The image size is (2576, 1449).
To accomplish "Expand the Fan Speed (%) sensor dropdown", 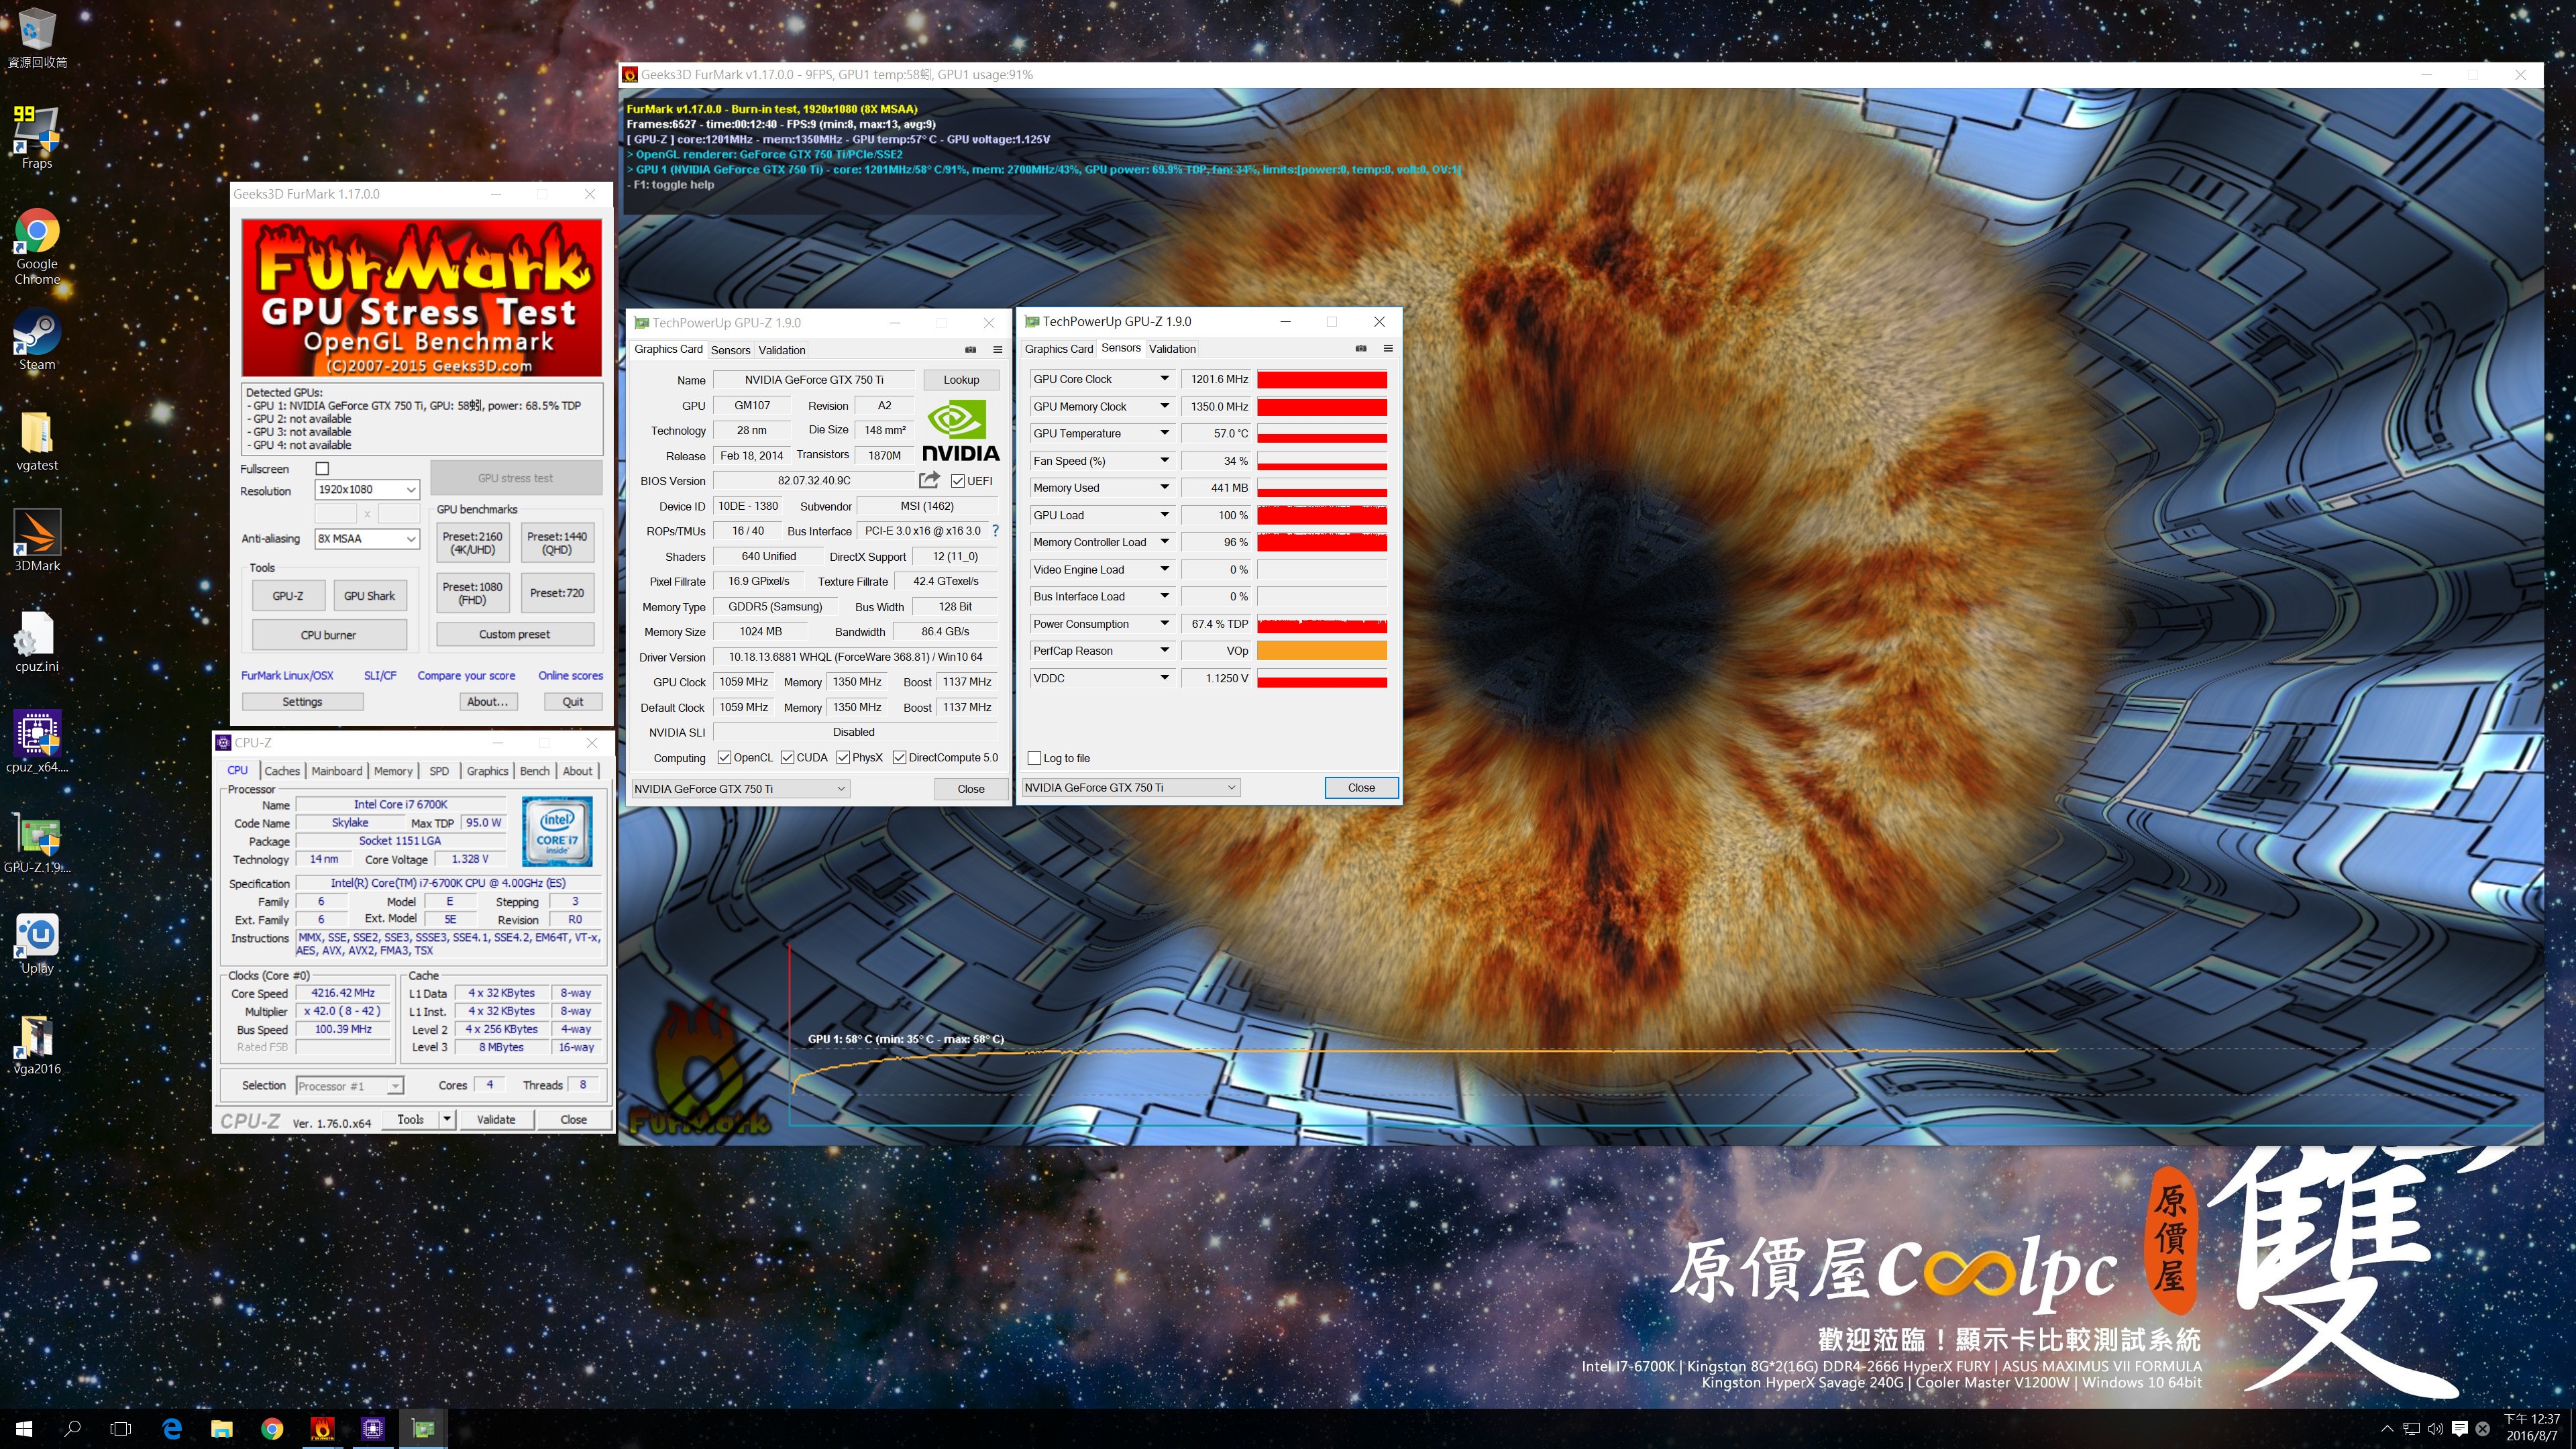I will [x=1164, y=461].
